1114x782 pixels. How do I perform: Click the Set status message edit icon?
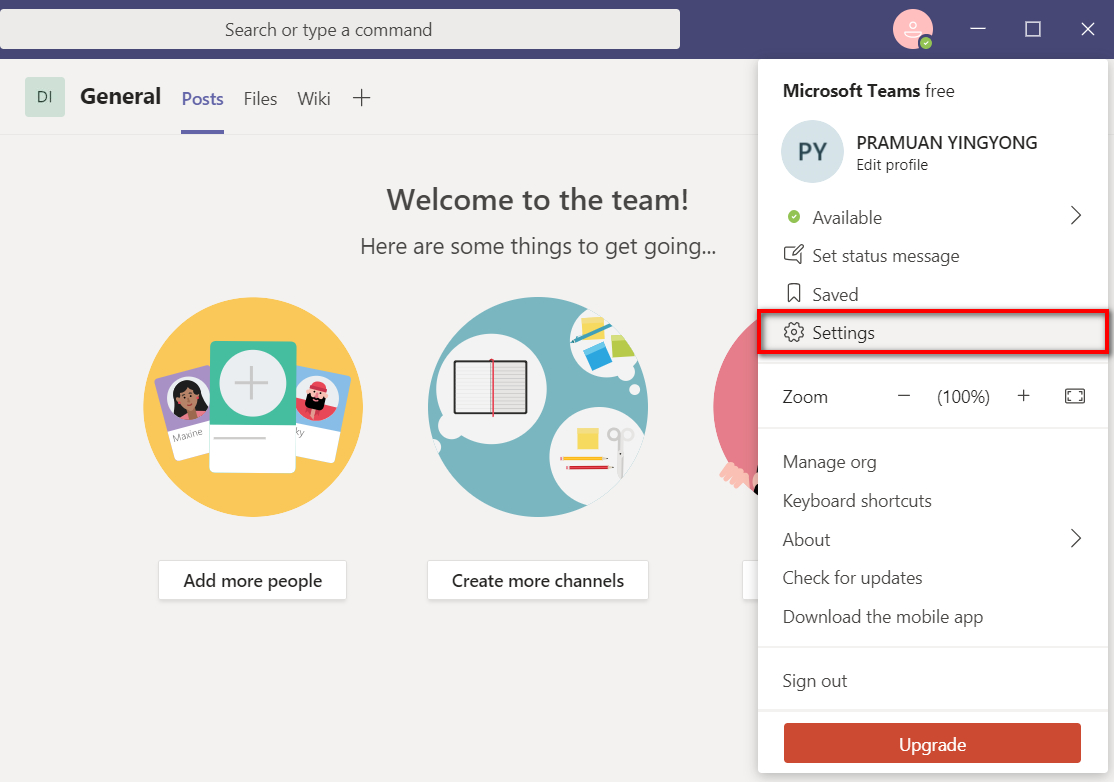pos(794,256)
